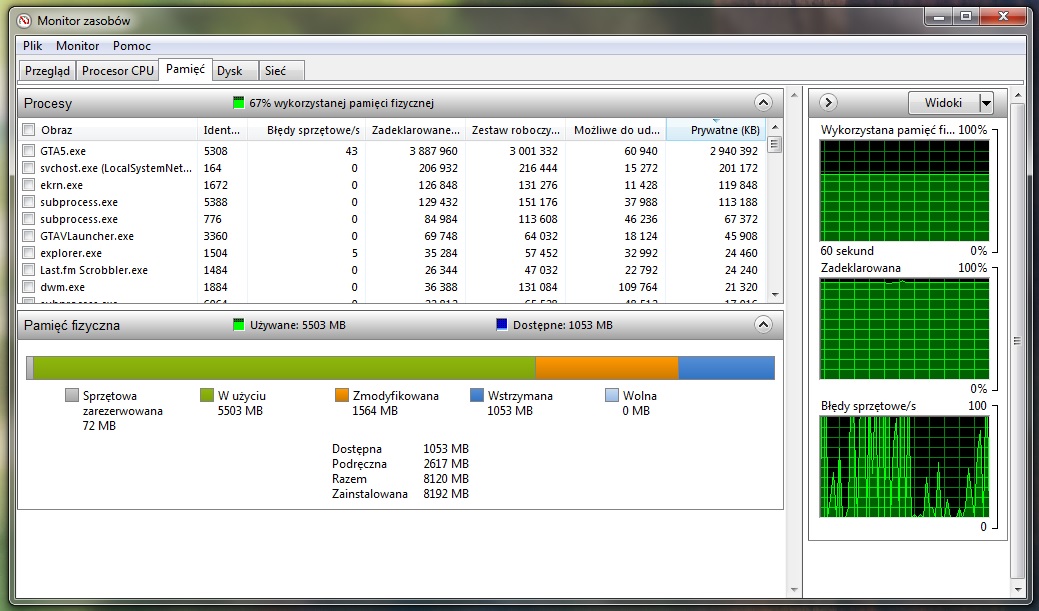Check the GTAVLauncher.exe checkbox
The height and width of the screenshot is (611, 1039).
point(28,236)
